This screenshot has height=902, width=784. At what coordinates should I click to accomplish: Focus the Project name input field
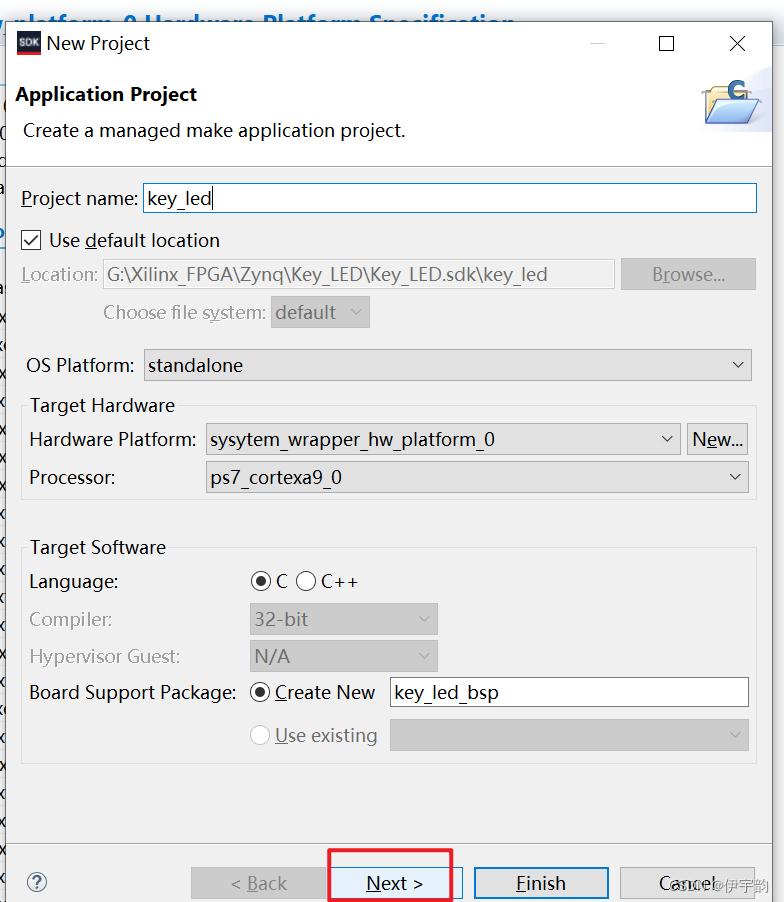coord(450,198)
